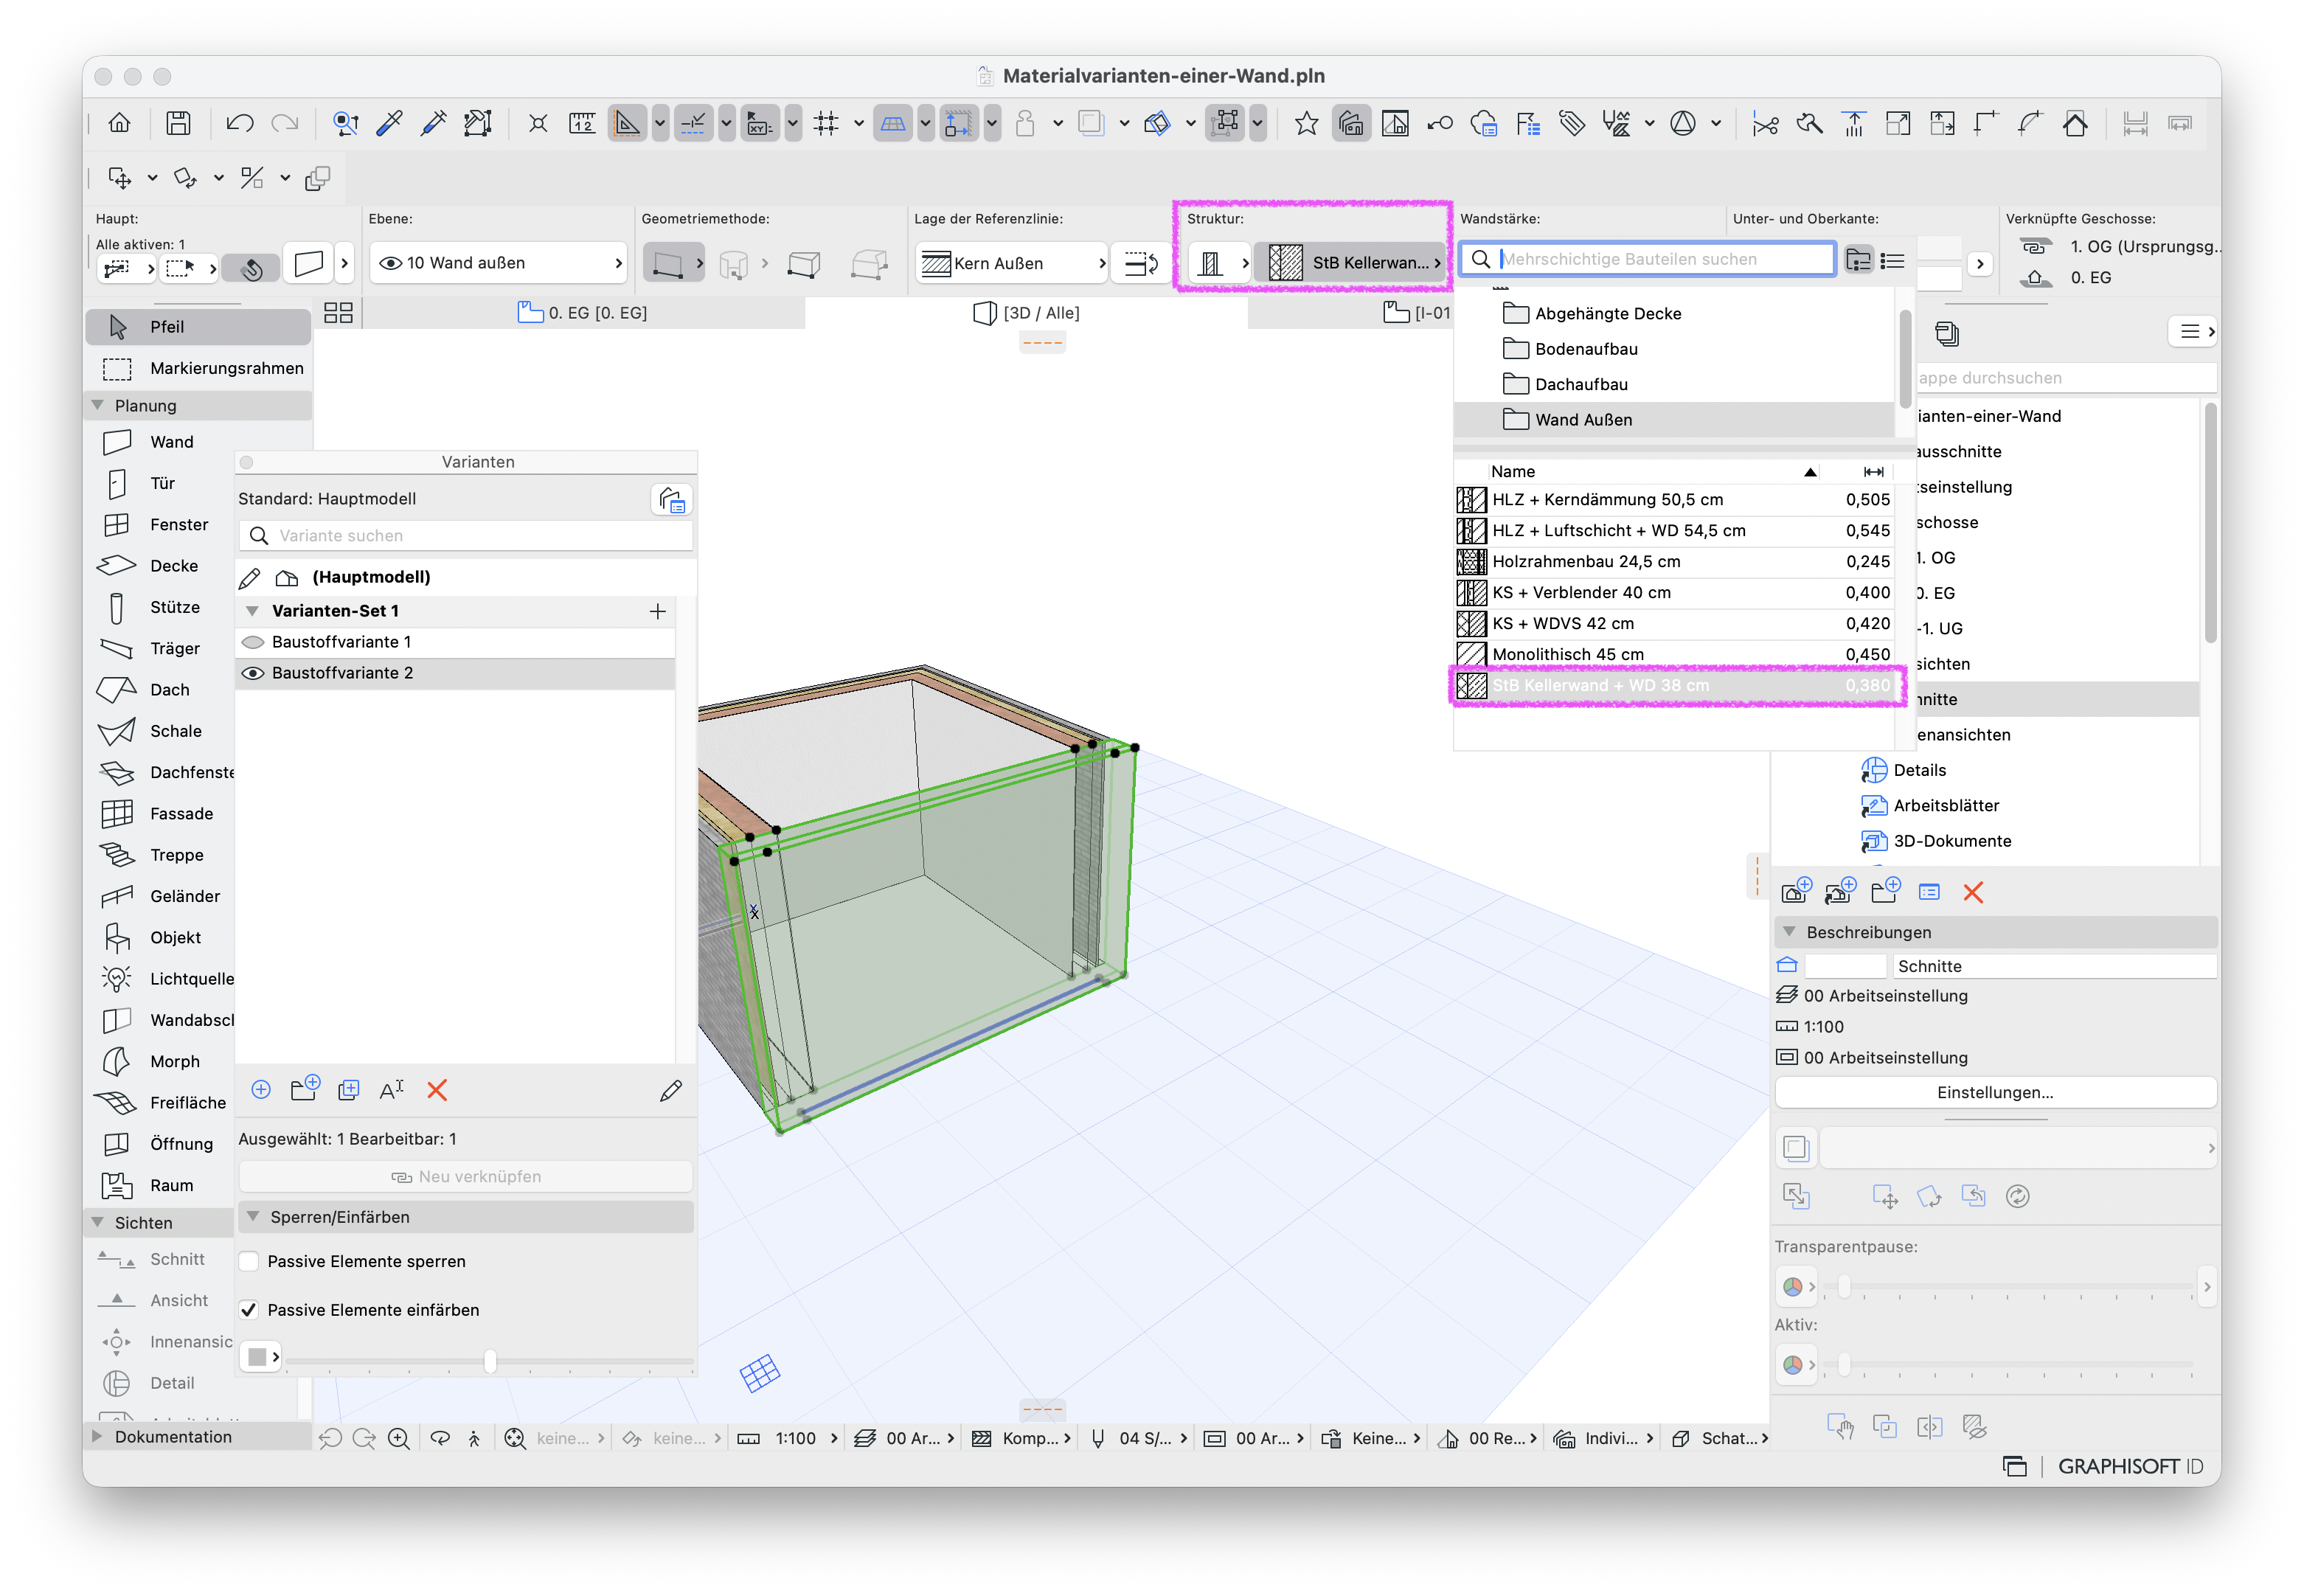Click the Favorites star icon in toolbar
The image size is (2304, 1596).
(x=1306, y=123)
